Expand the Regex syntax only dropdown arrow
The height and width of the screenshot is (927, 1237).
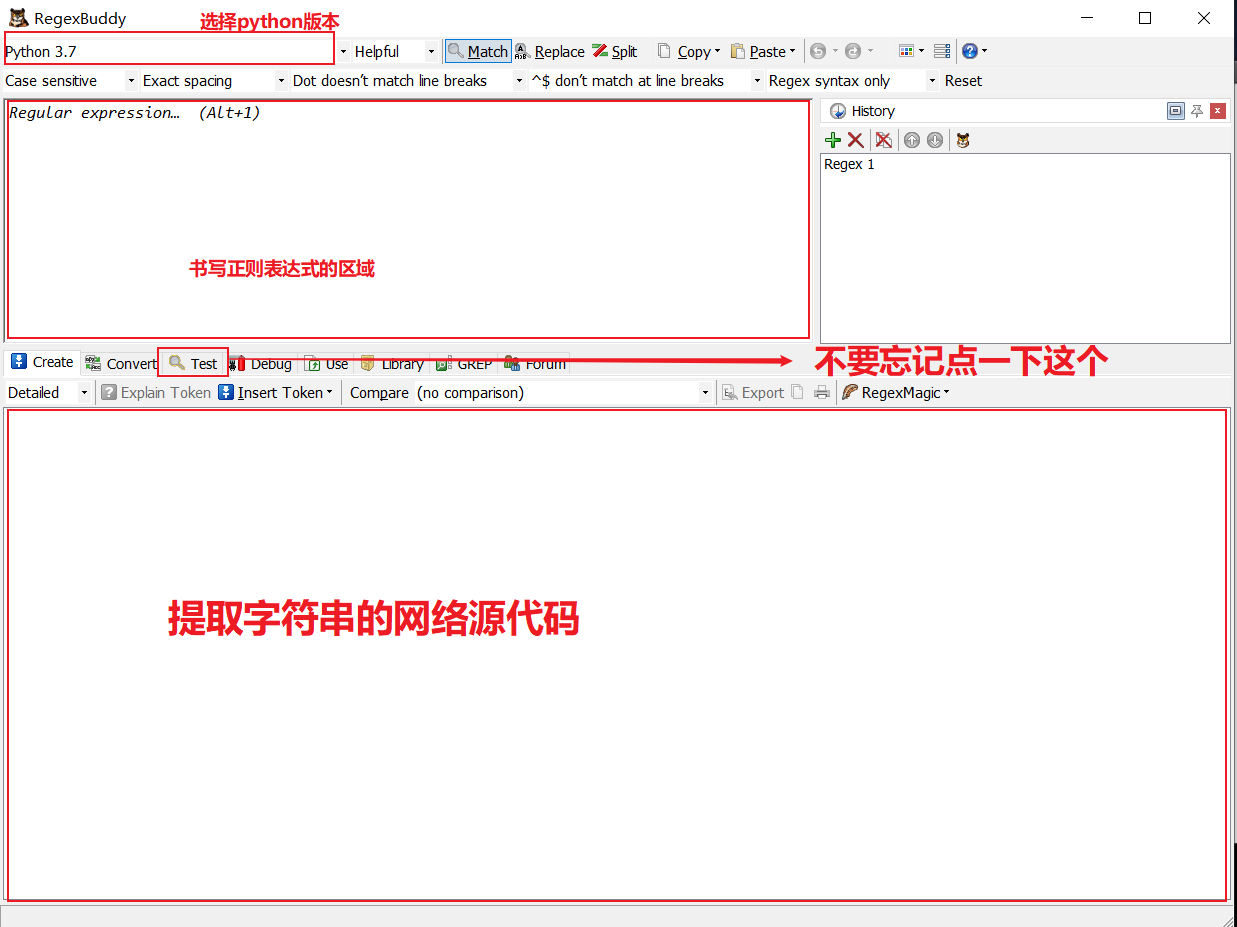(x=933, y=81)
